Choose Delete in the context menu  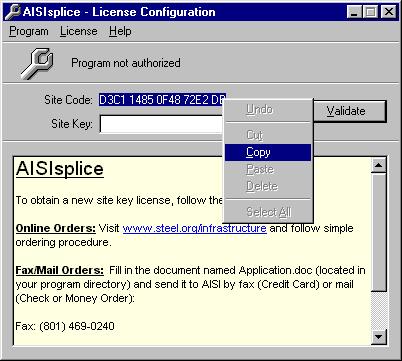point(268,186)
